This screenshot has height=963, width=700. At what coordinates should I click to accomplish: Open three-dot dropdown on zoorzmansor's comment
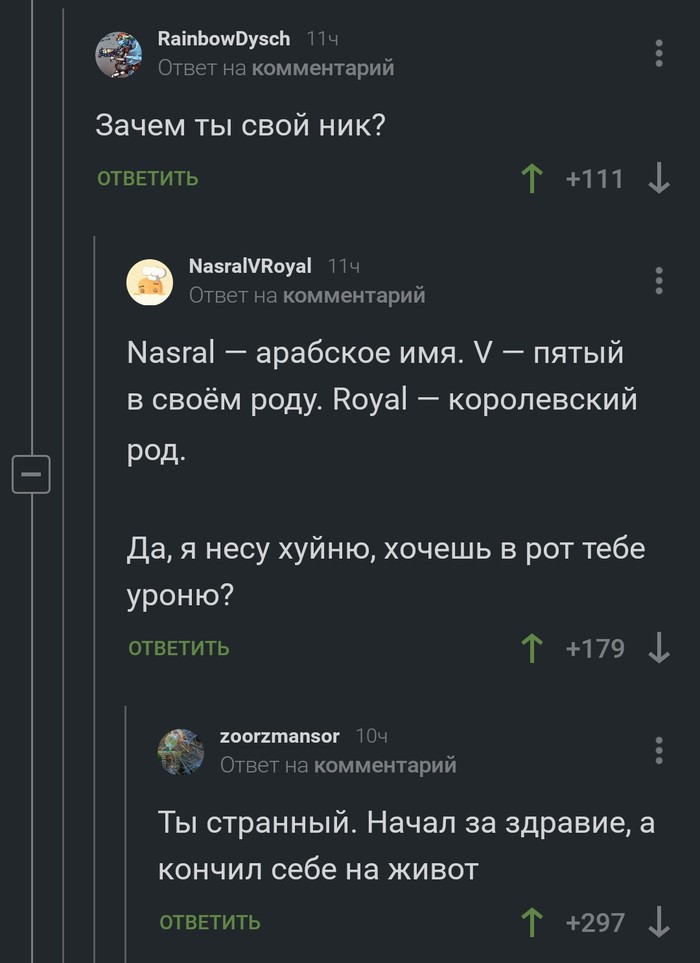point(659,750)
